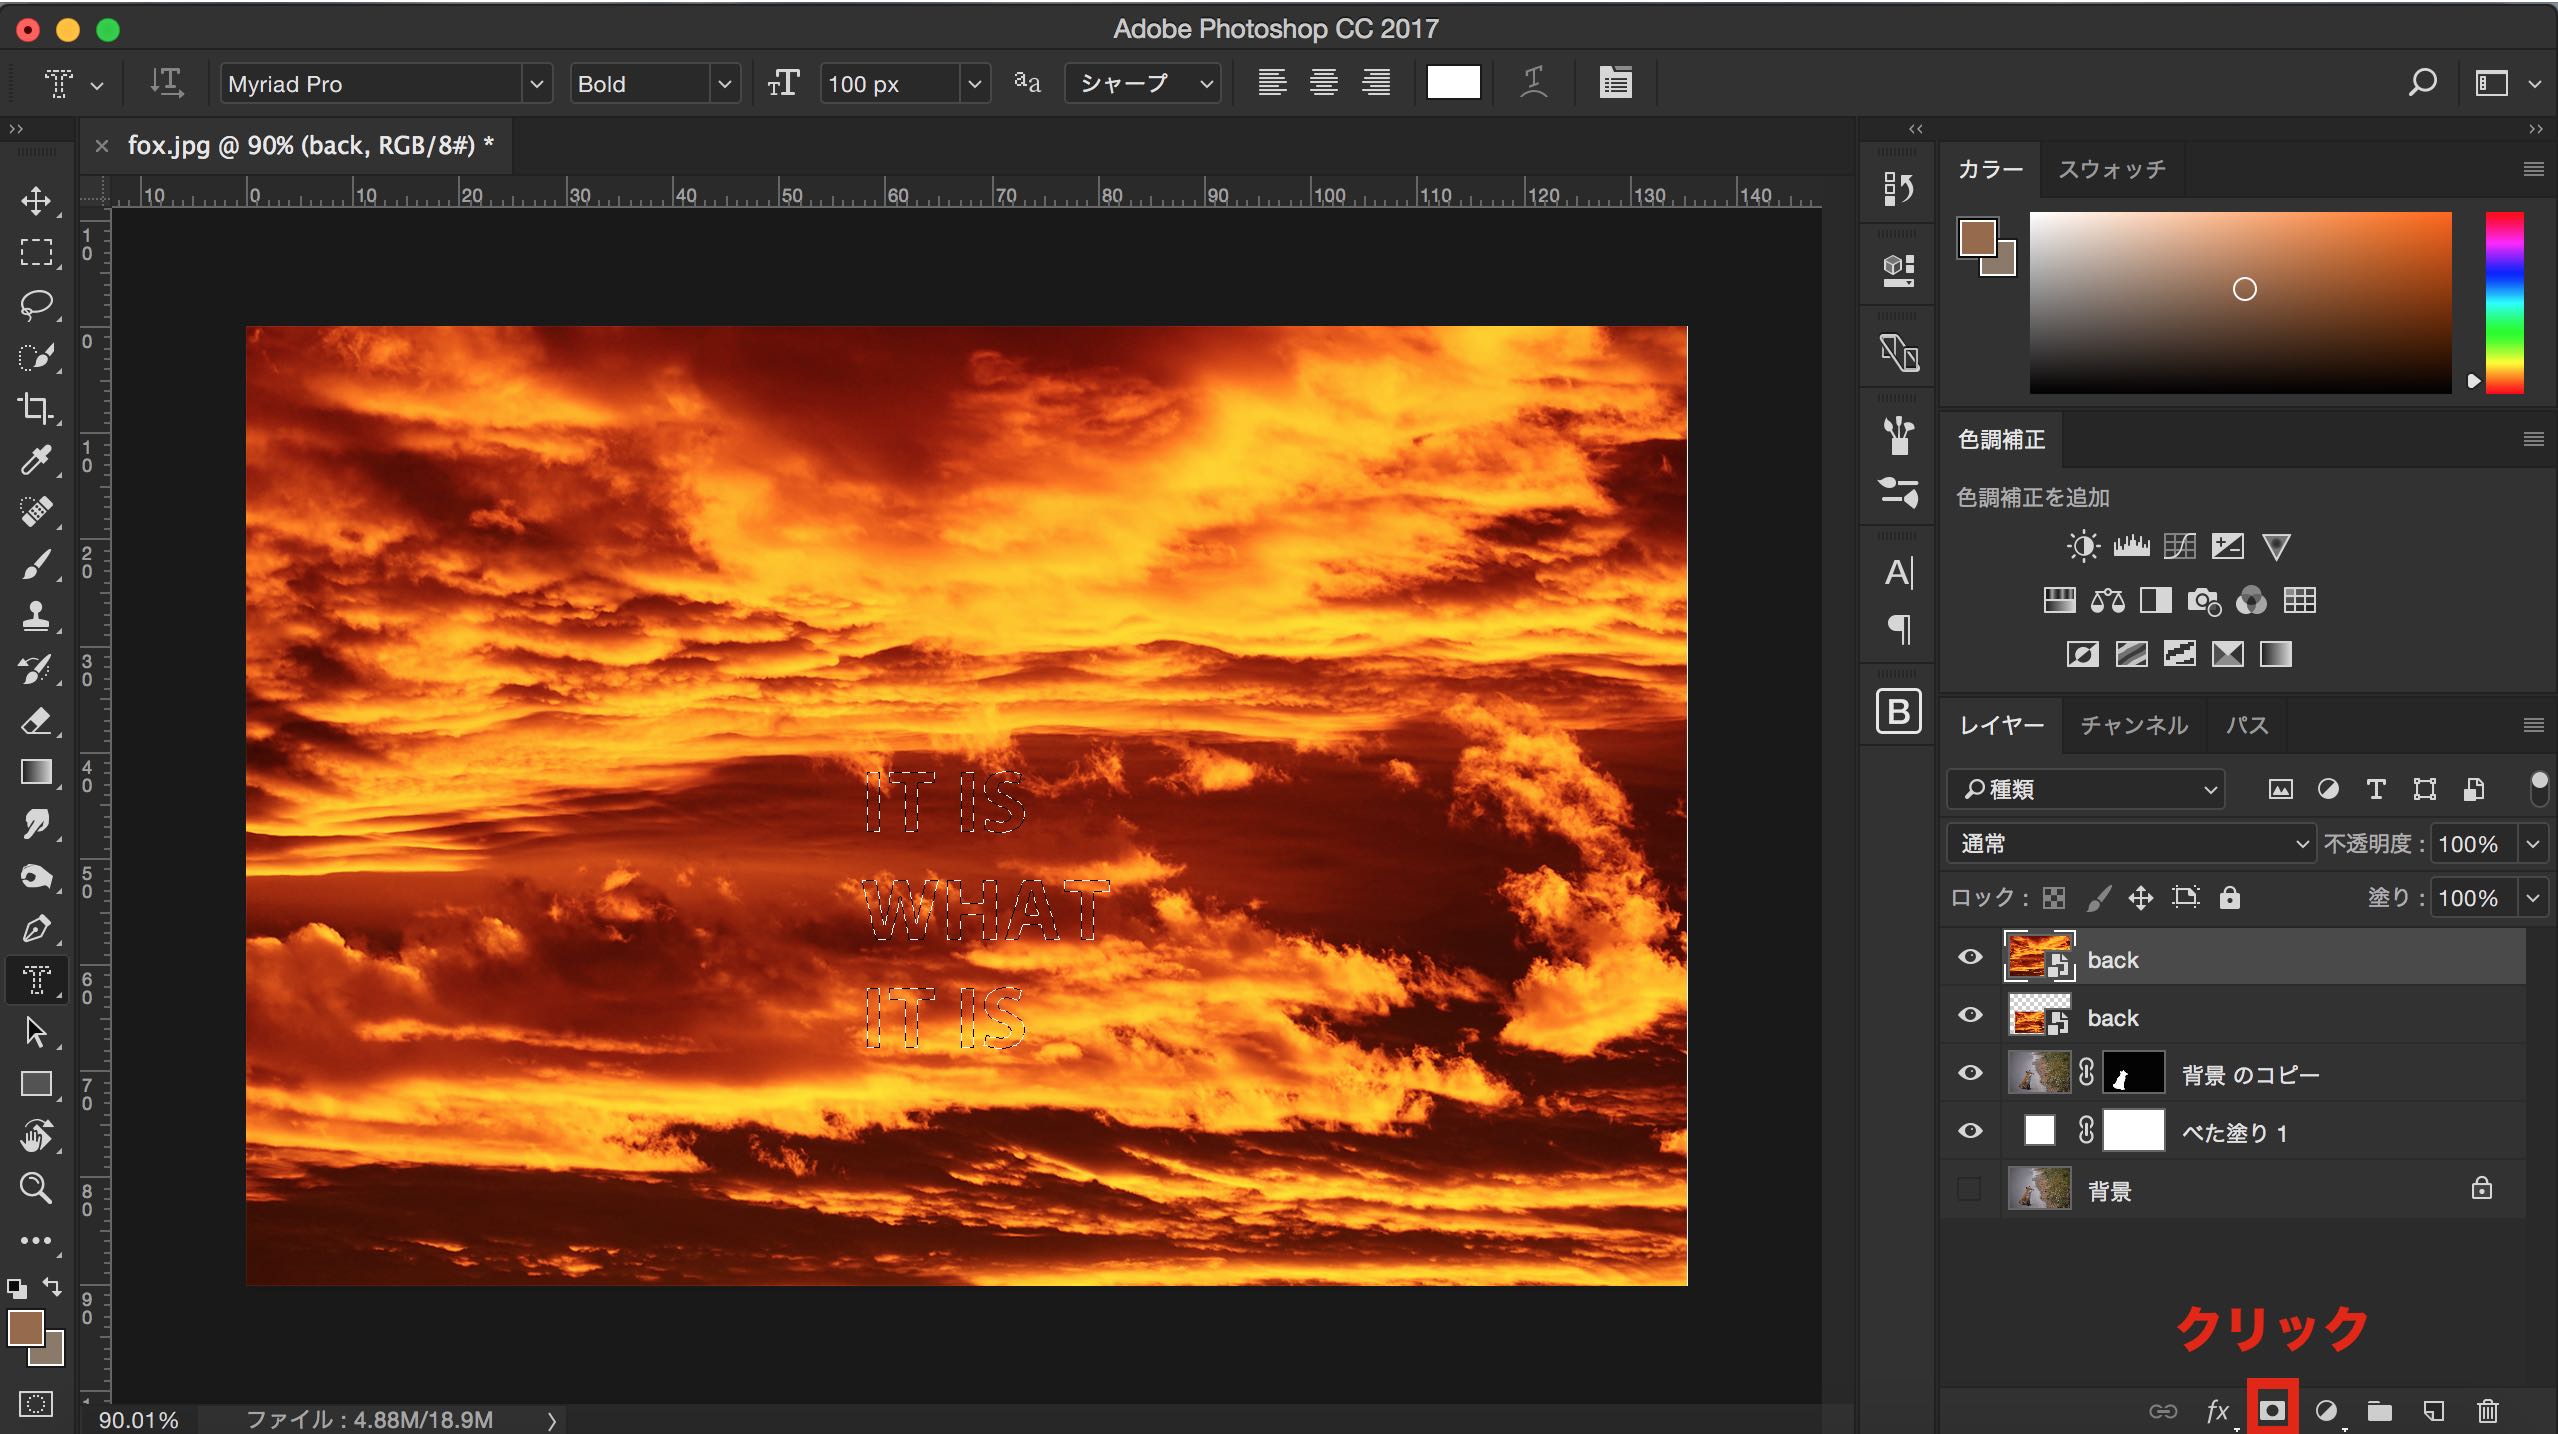The image size is (2558, 1434).
Task: Add a Levels adjustment
Action: click(x=2131, y=546)
